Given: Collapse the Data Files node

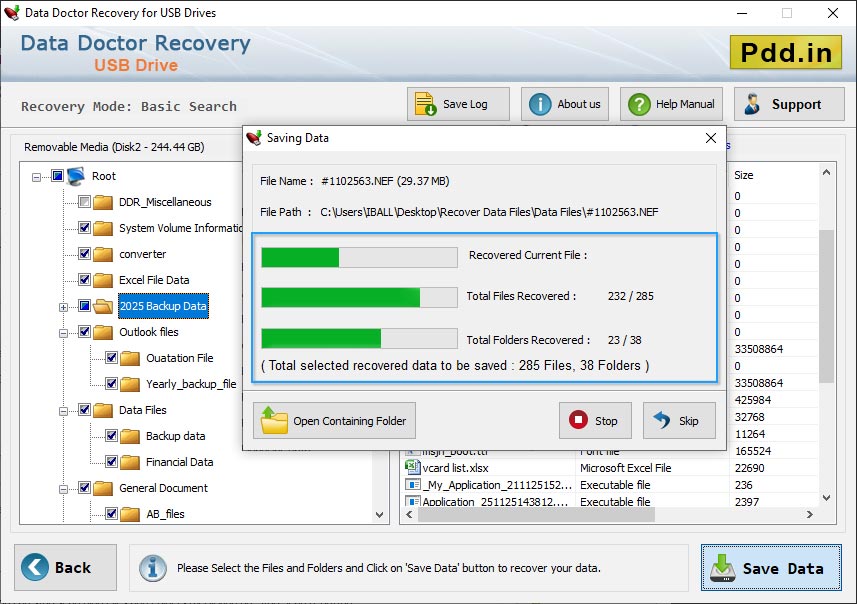Looking at the screenshot, I should (63, 411).
